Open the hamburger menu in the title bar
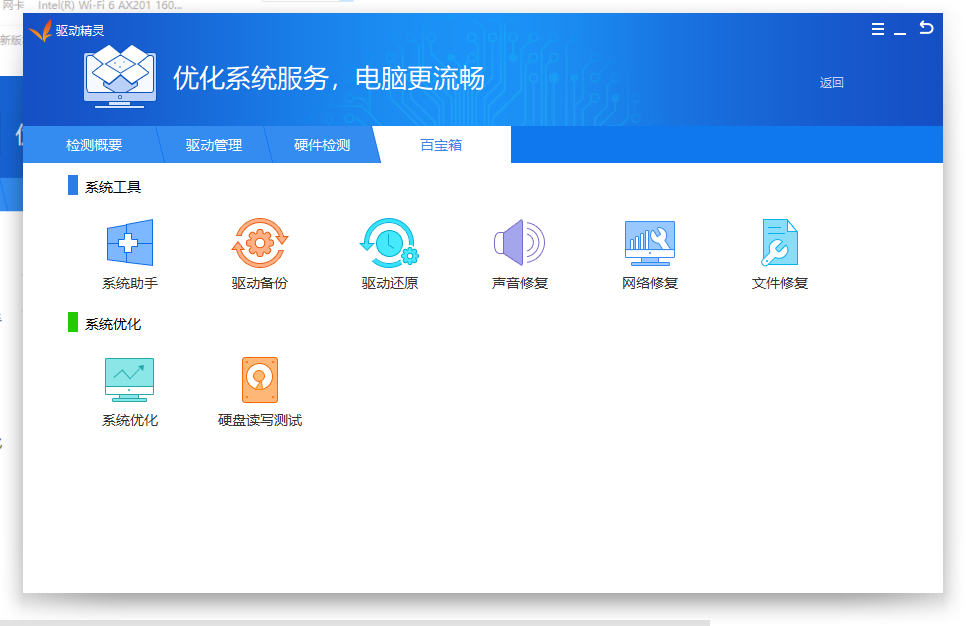The image size is (966, 626). click(x=878, y=30)
